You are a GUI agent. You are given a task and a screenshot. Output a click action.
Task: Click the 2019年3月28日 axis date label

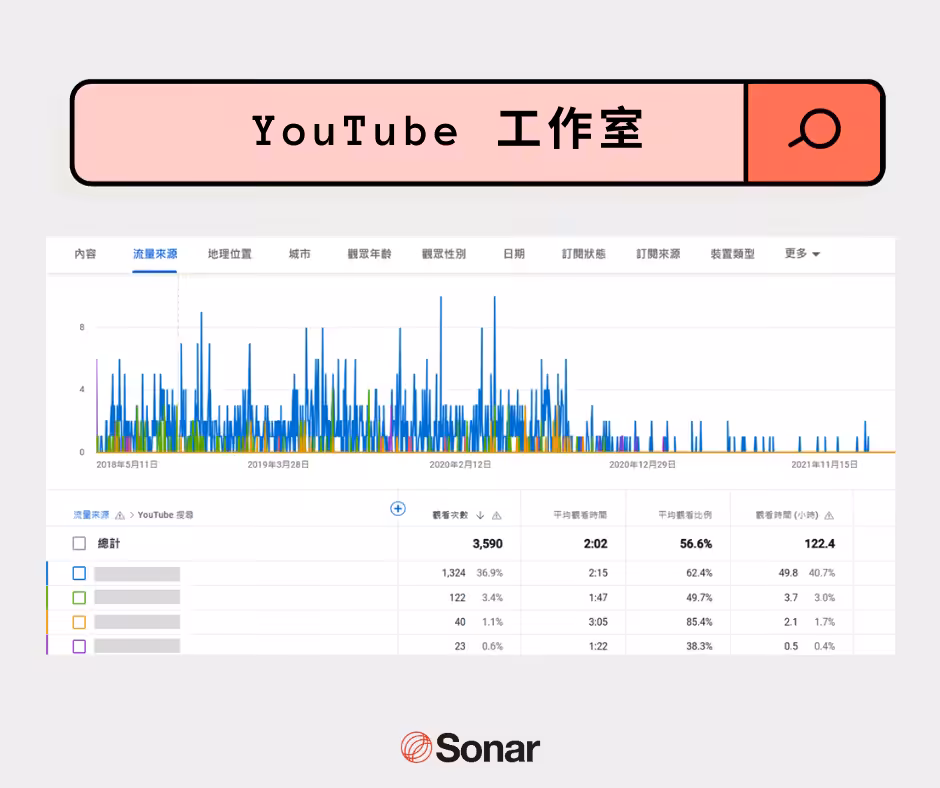278,465
